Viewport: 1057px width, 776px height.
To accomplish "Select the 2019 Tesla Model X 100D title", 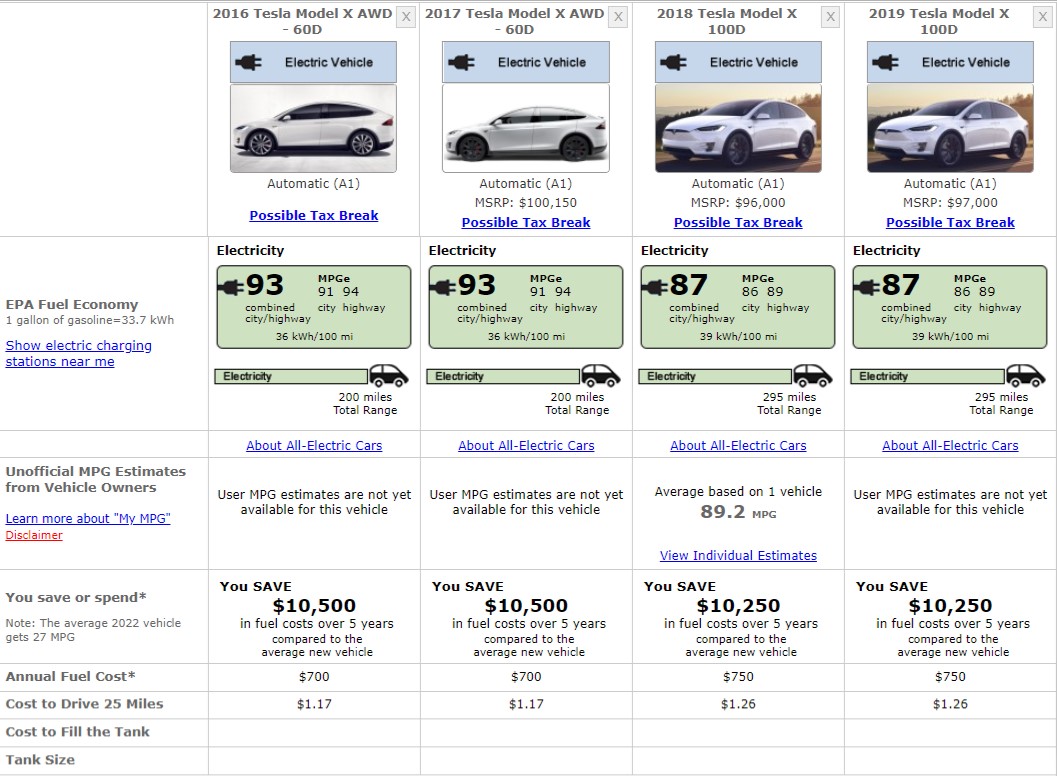I will coord(939,22).
